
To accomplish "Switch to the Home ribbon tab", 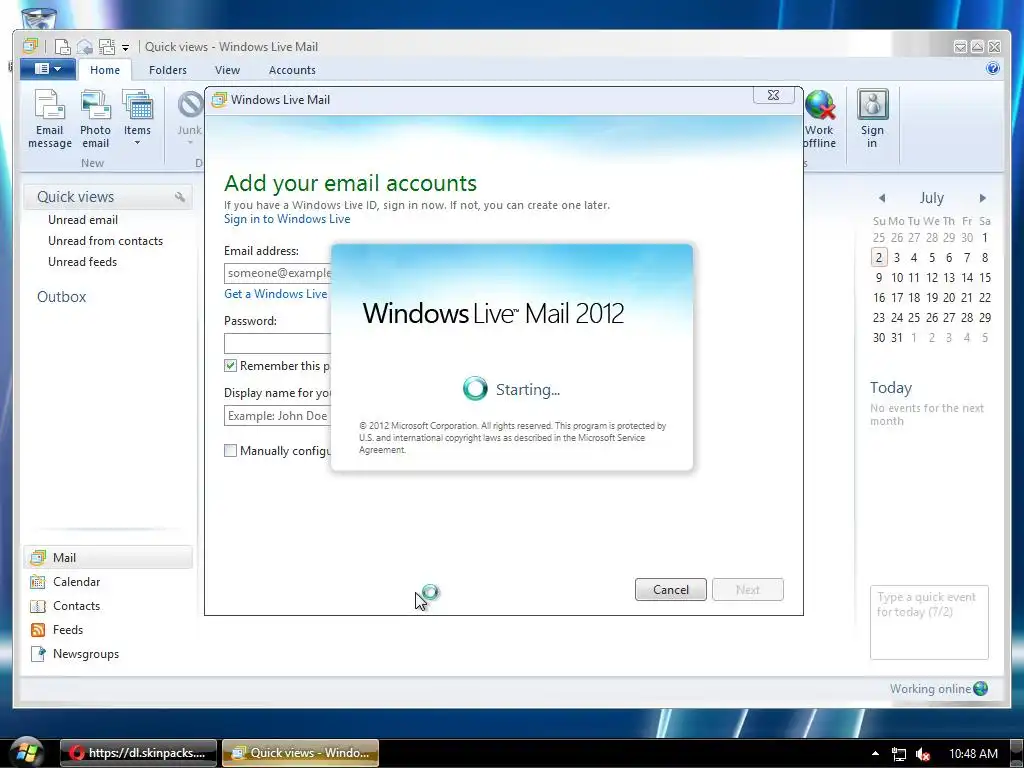I will pyautogui.click(x=104, y=70).
